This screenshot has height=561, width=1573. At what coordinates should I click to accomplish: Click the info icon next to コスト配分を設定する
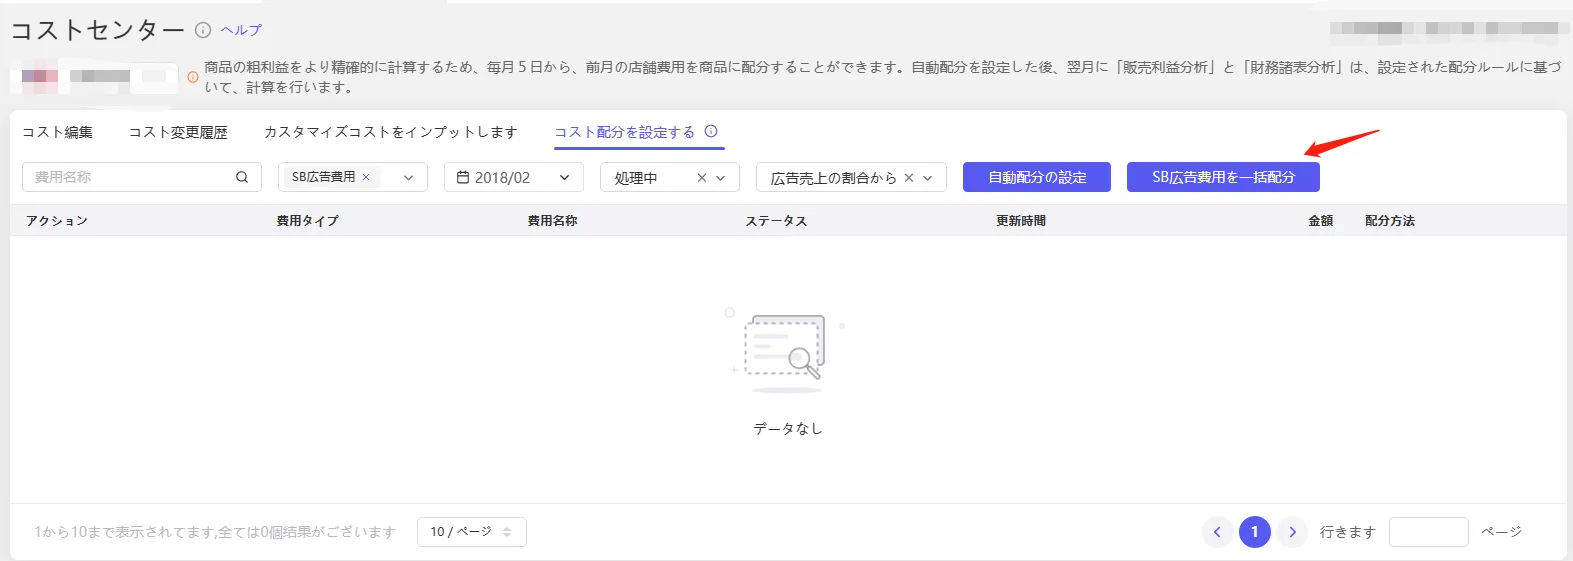pos(711,131)
